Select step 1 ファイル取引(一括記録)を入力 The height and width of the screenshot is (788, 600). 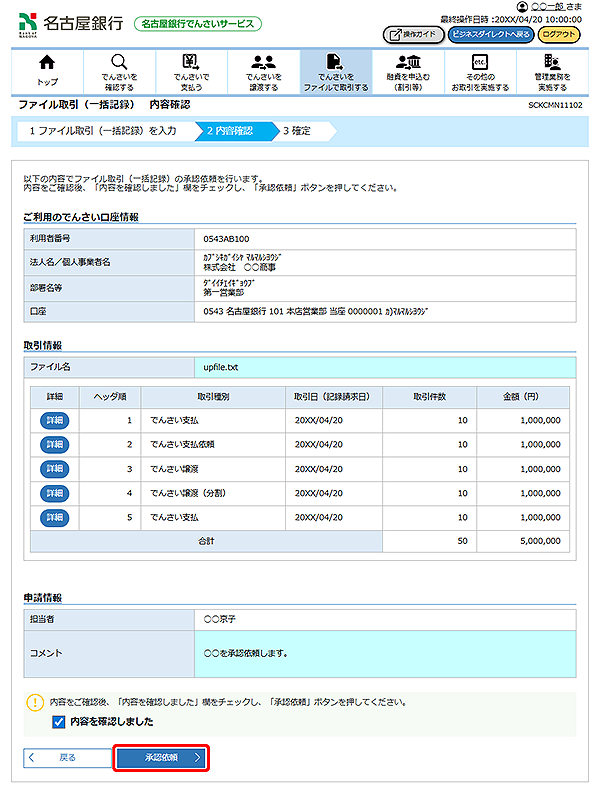pos(101,130)
